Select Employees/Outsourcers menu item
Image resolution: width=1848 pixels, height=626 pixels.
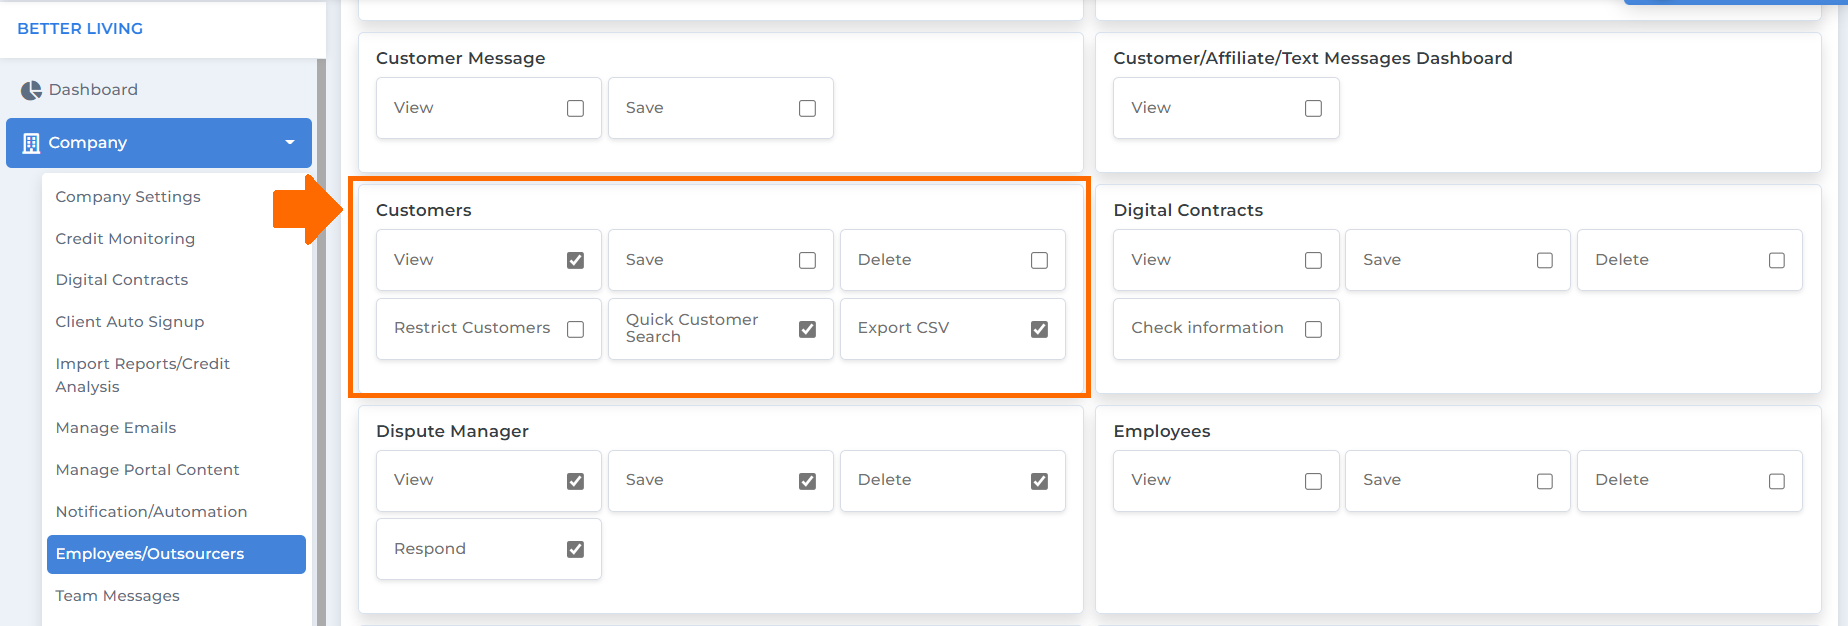point(176,554)
